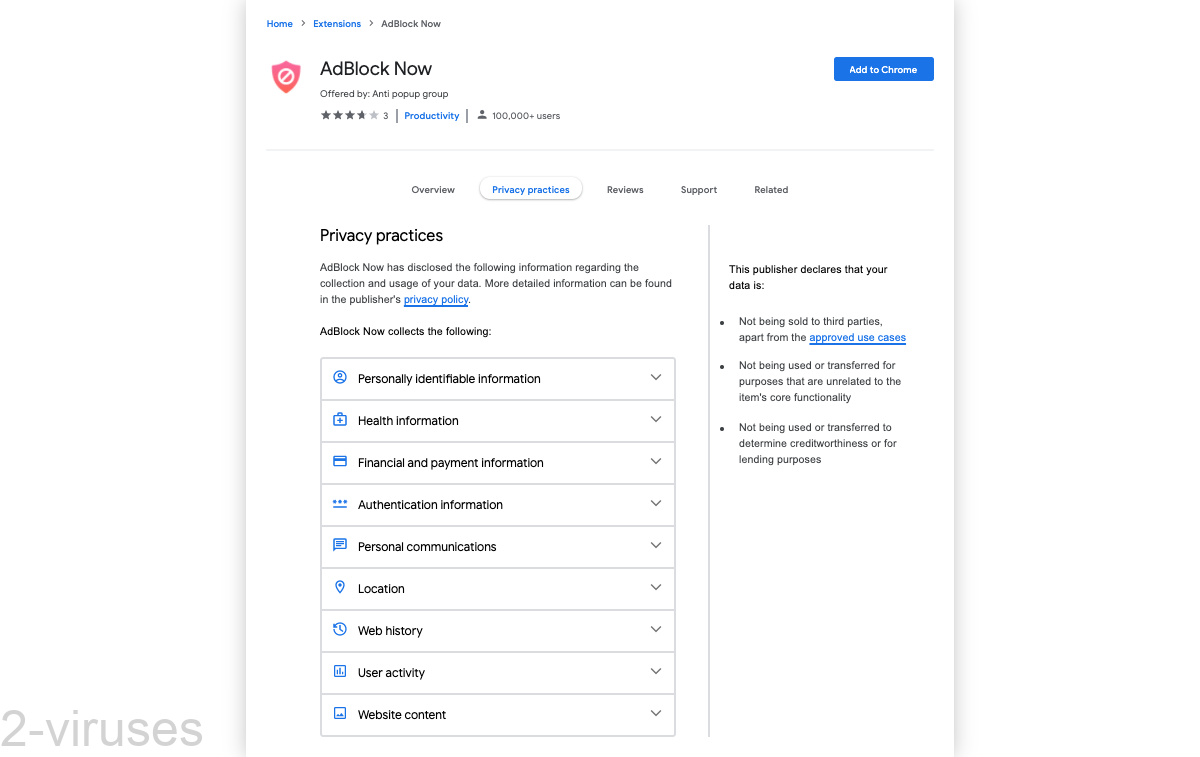Image resolution: width=1200 pixels, height=757 pixels.
Task: Click the users count person icon
Action: (482, 115)
